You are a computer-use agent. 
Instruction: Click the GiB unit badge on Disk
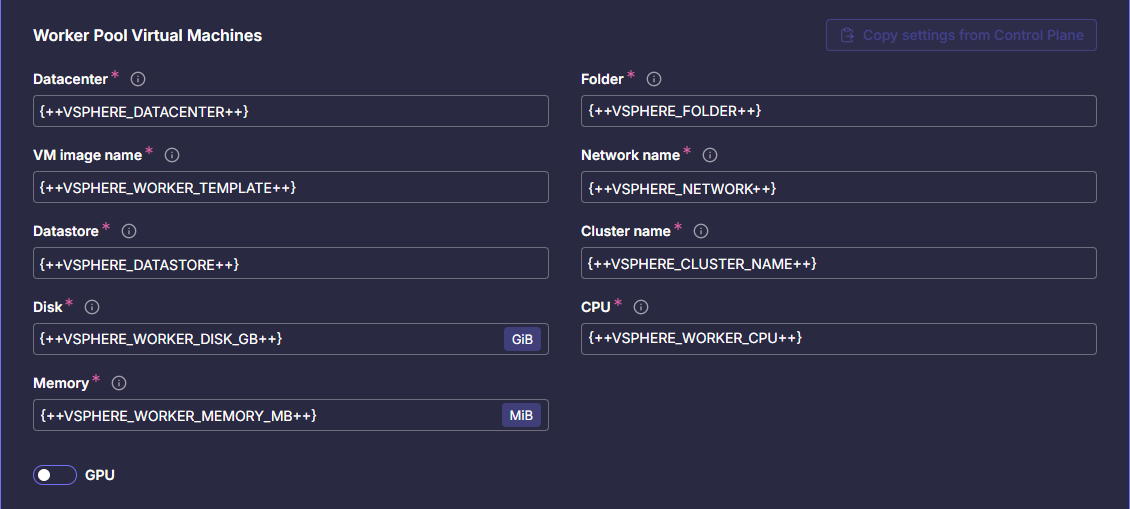522,339
